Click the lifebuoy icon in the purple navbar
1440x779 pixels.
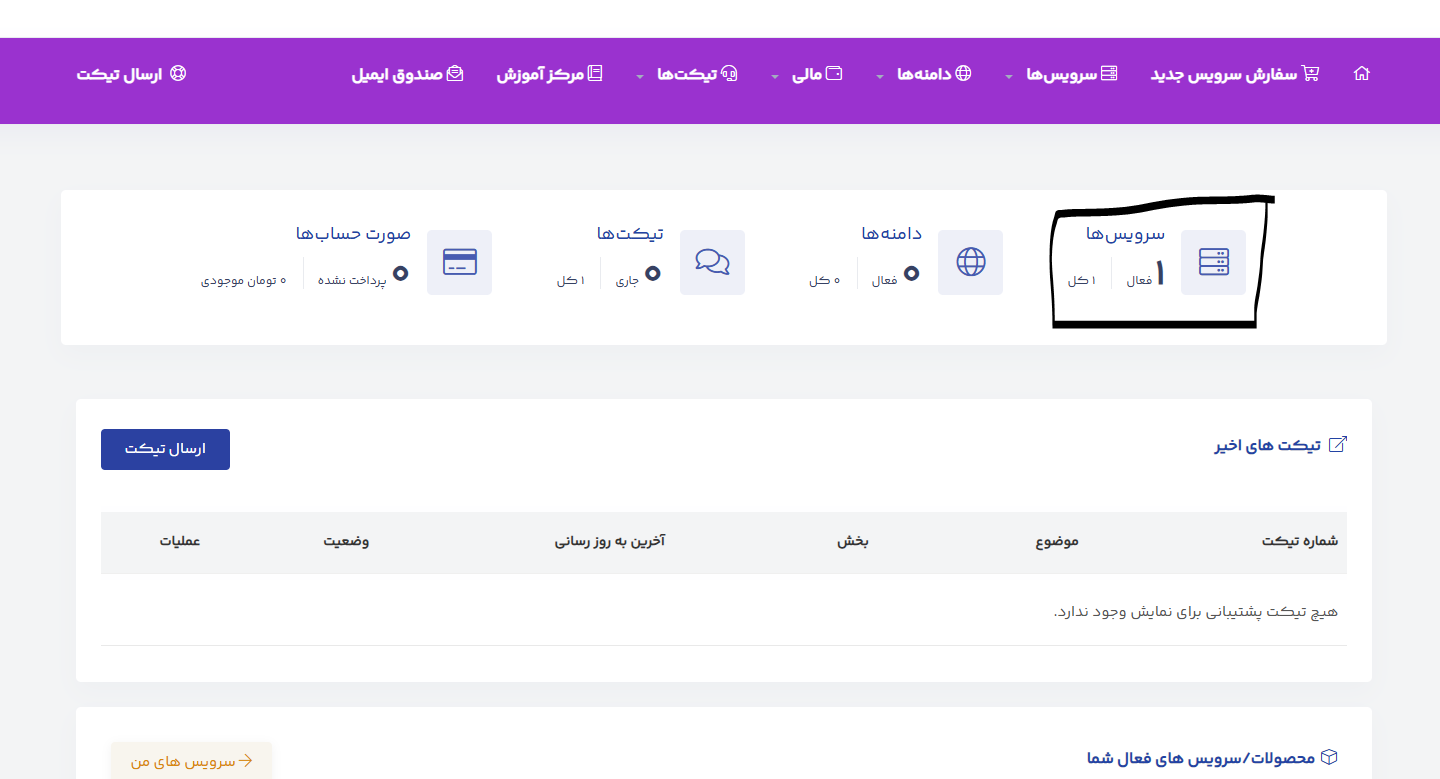[x=179, y=74]
